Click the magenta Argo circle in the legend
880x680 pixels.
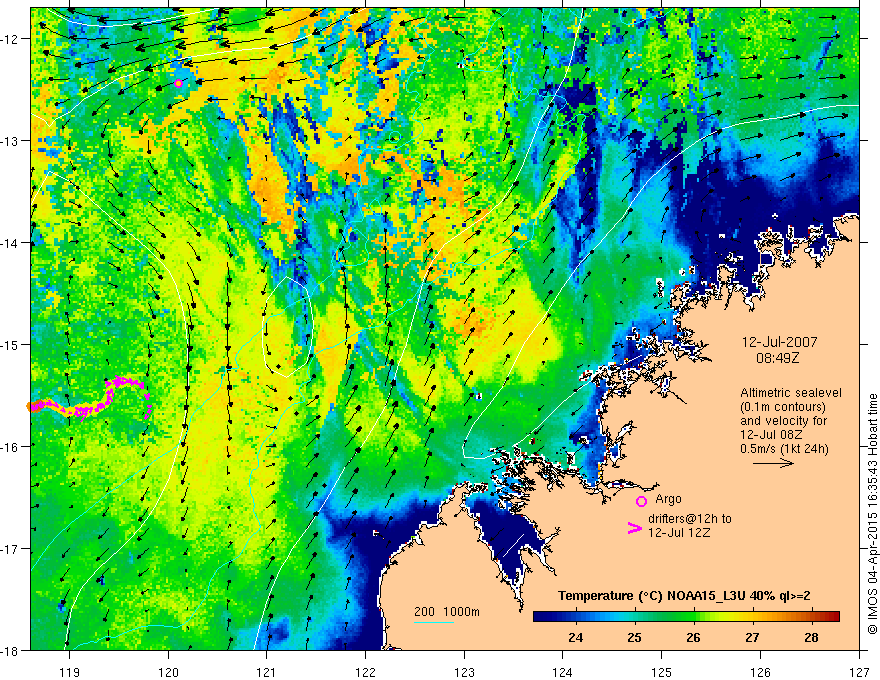[x=641, y=501]
